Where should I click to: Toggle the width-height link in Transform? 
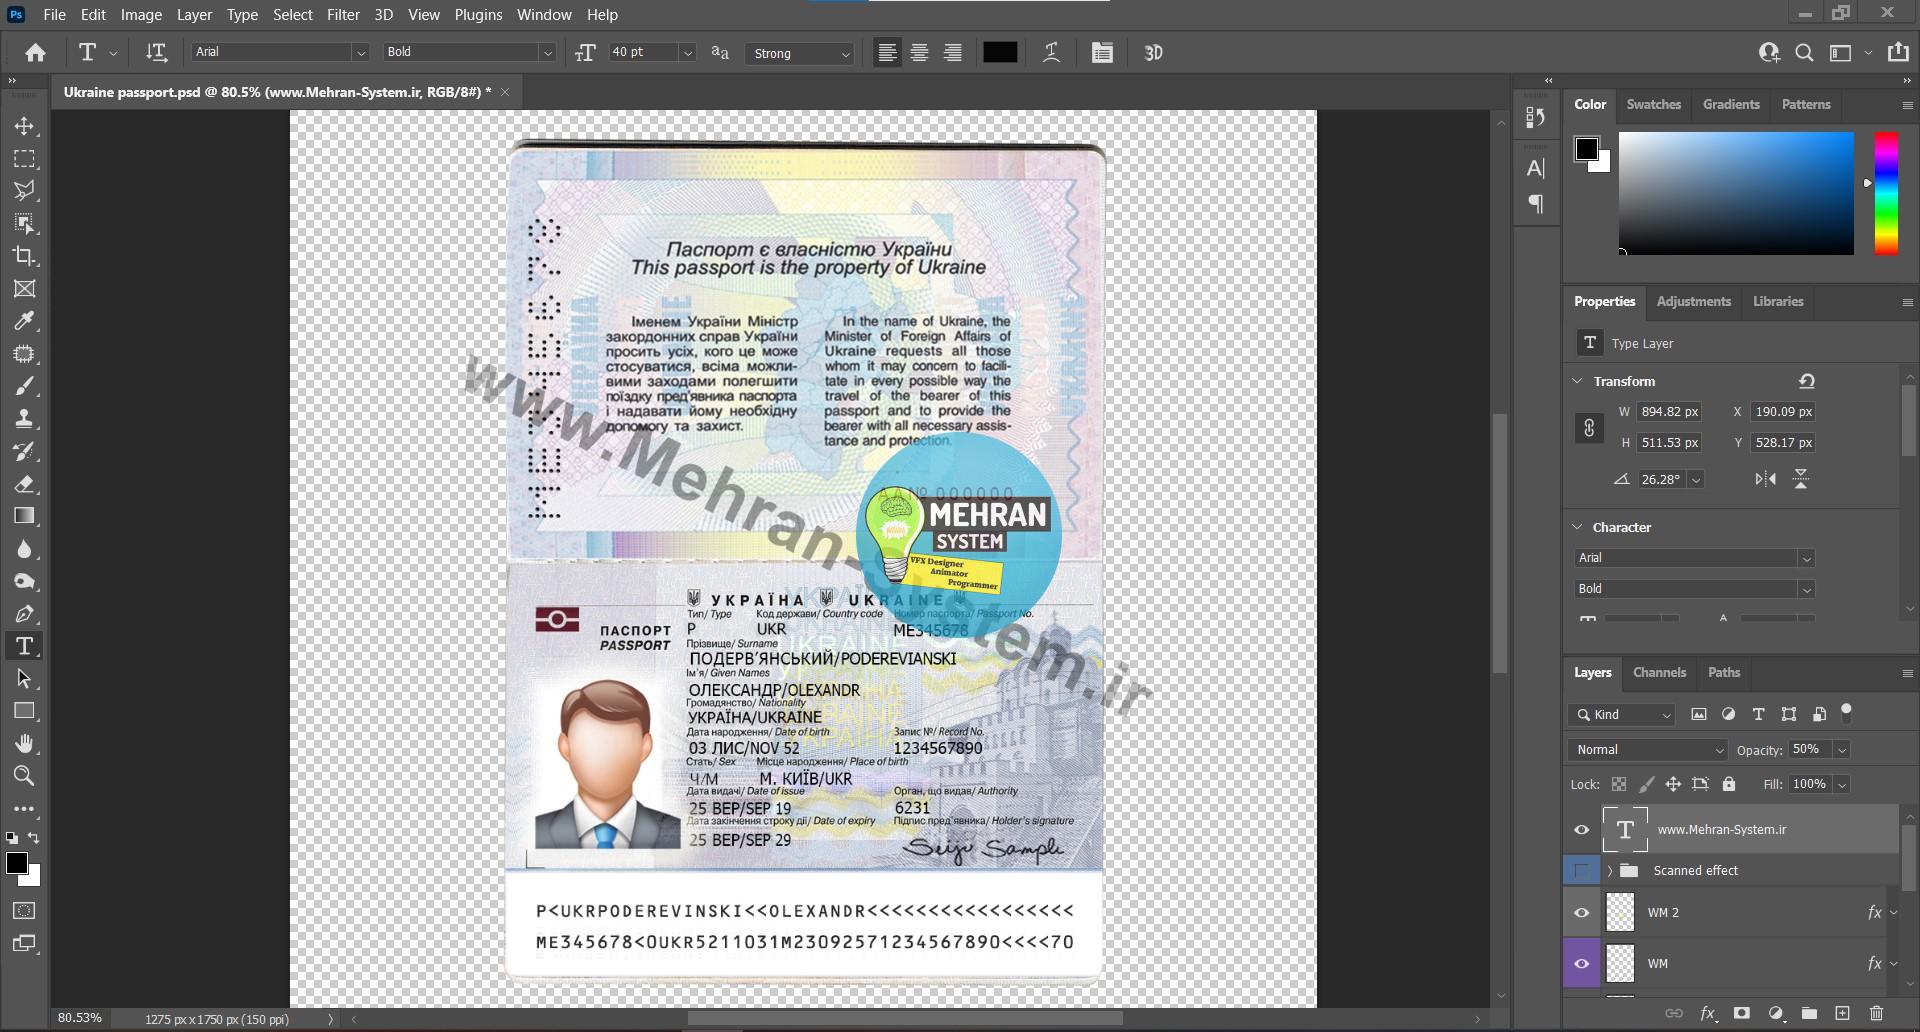click(x=1589, y=428)
